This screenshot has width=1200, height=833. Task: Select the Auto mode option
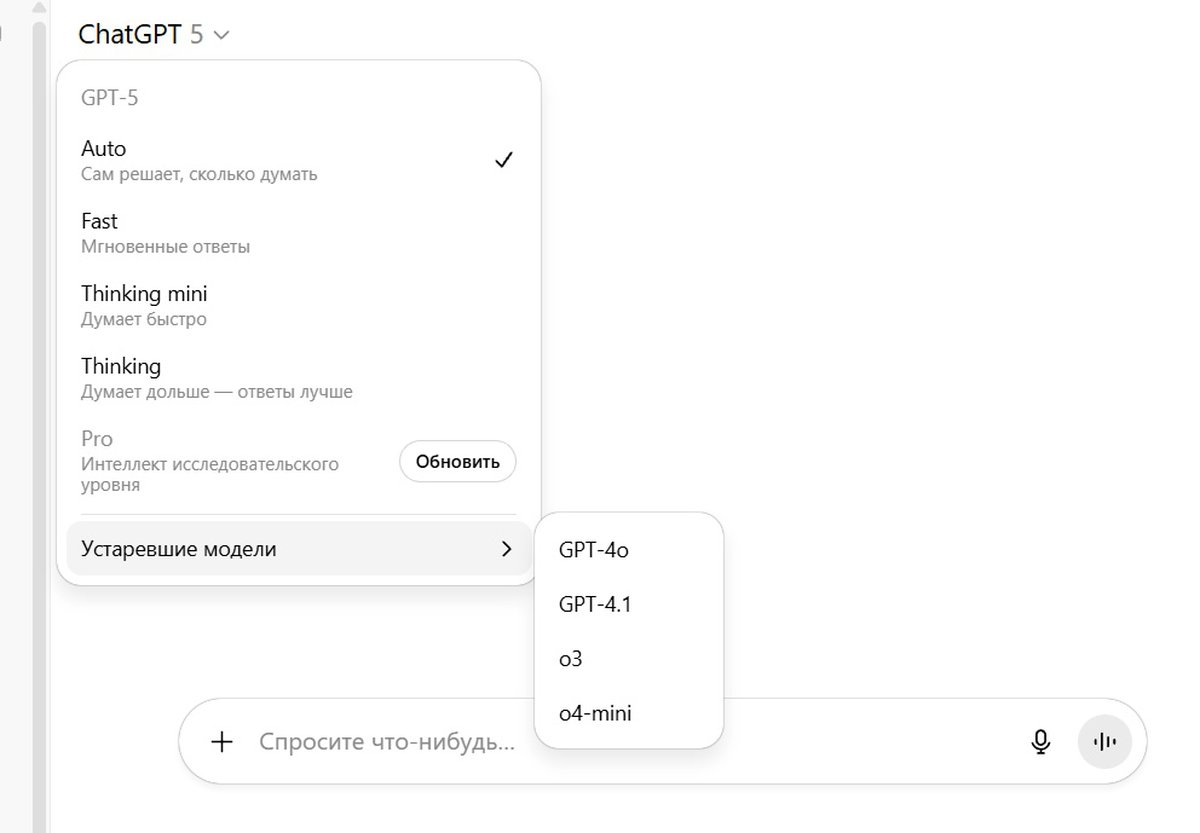pos(200,160)
